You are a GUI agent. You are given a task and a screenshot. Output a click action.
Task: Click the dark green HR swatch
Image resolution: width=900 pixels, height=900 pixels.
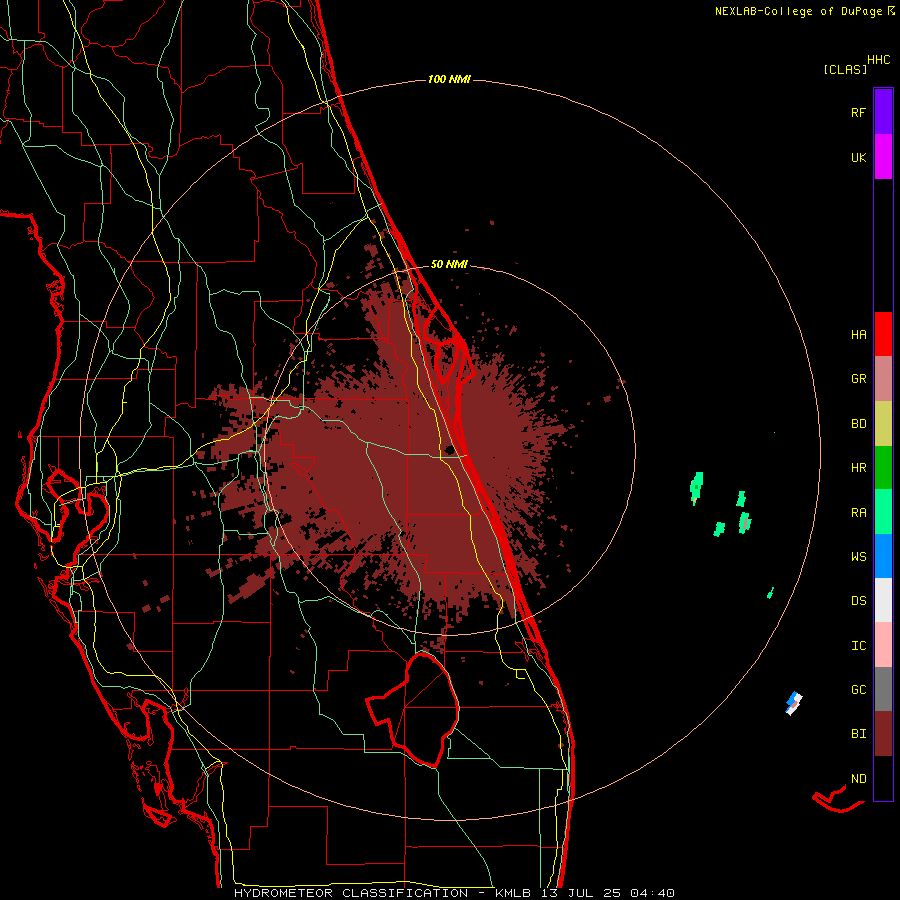[883, 468]
